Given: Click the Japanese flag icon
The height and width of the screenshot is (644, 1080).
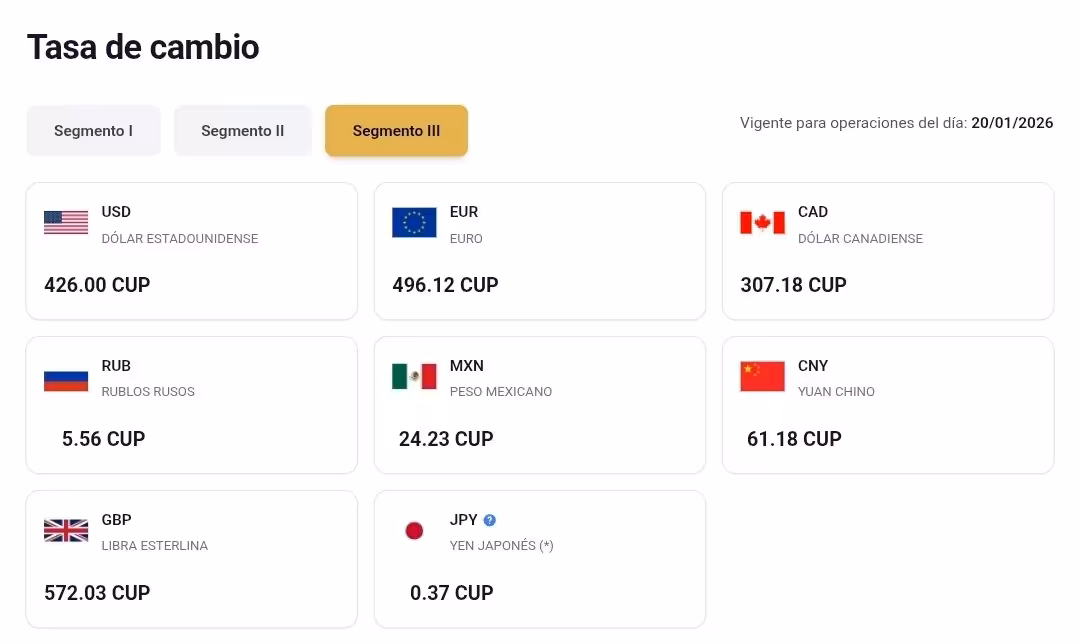Looking at the screenshot, I should coord(414,530).
